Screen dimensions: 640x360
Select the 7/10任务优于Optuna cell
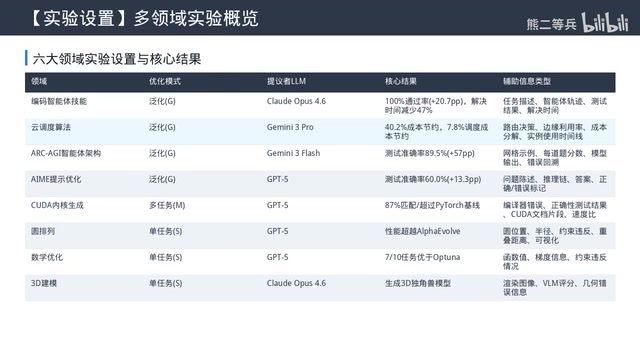coord(422,258)
